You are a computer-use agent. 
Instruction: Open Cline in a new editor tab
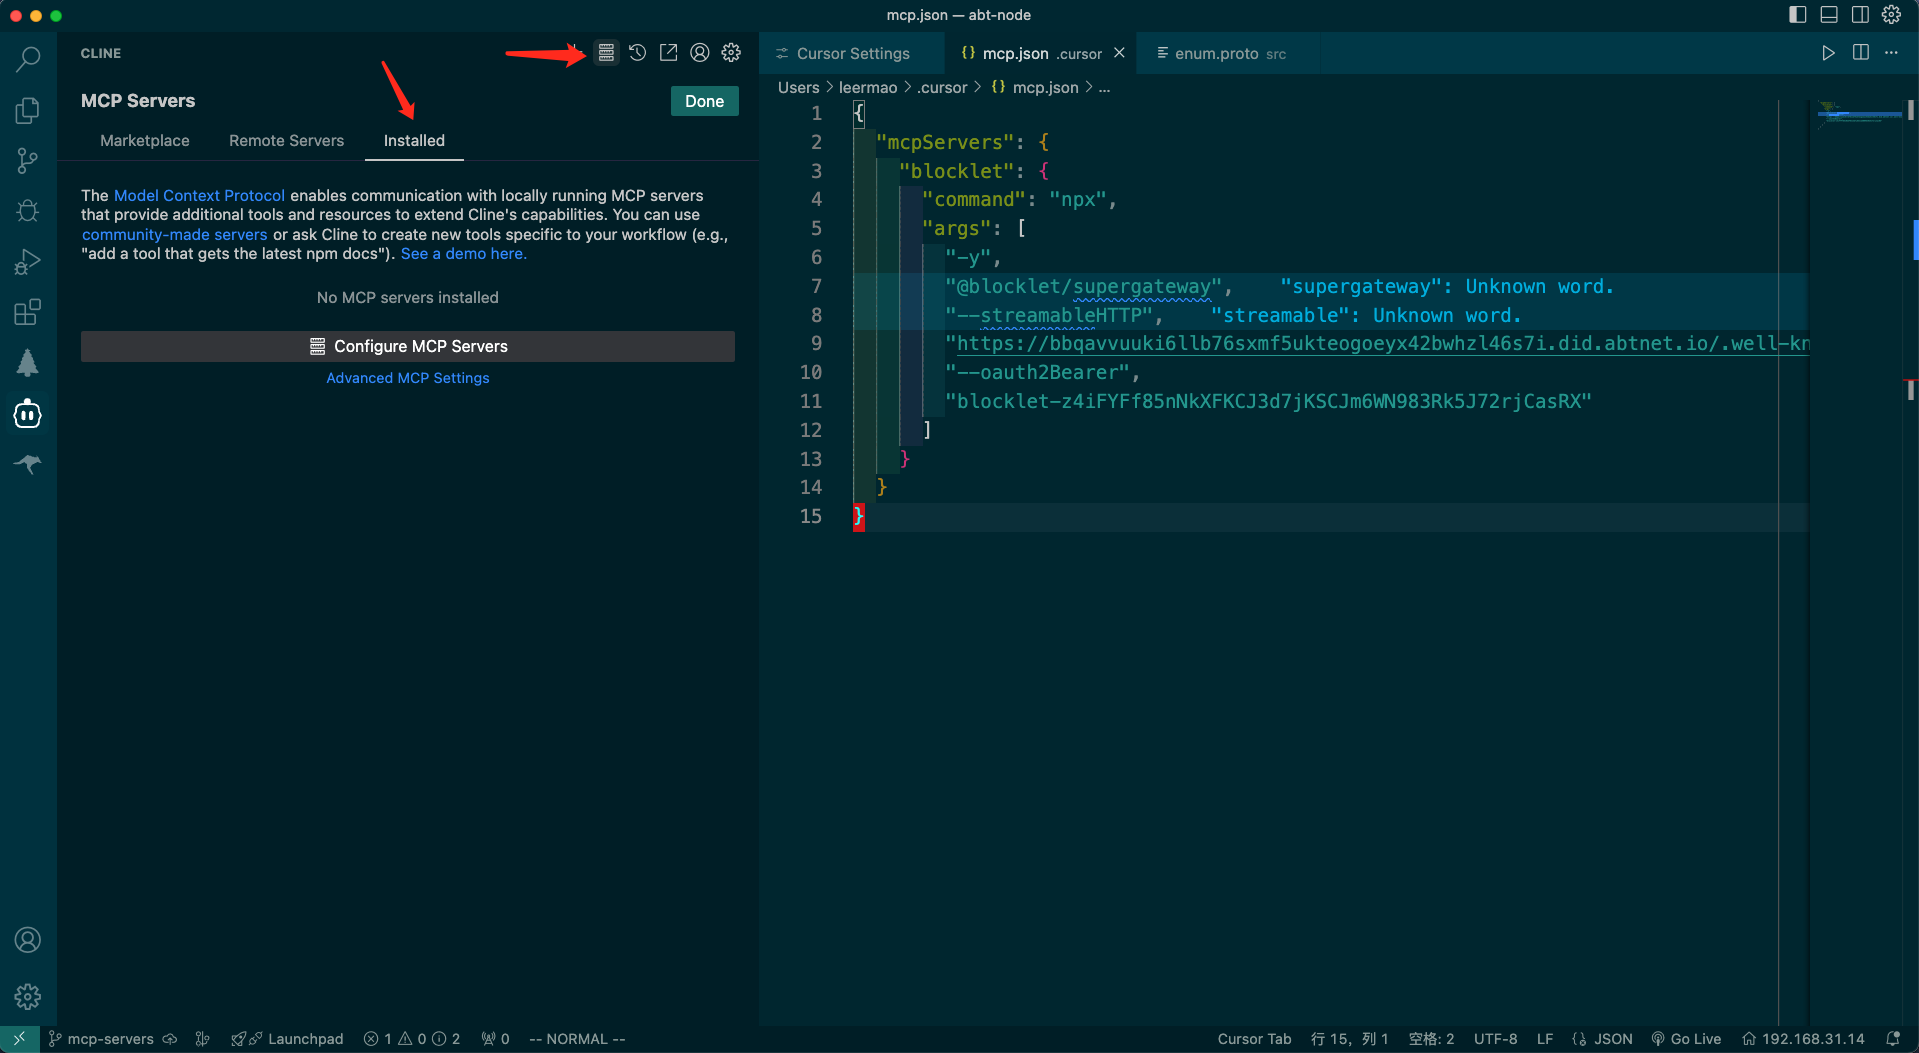668,53
